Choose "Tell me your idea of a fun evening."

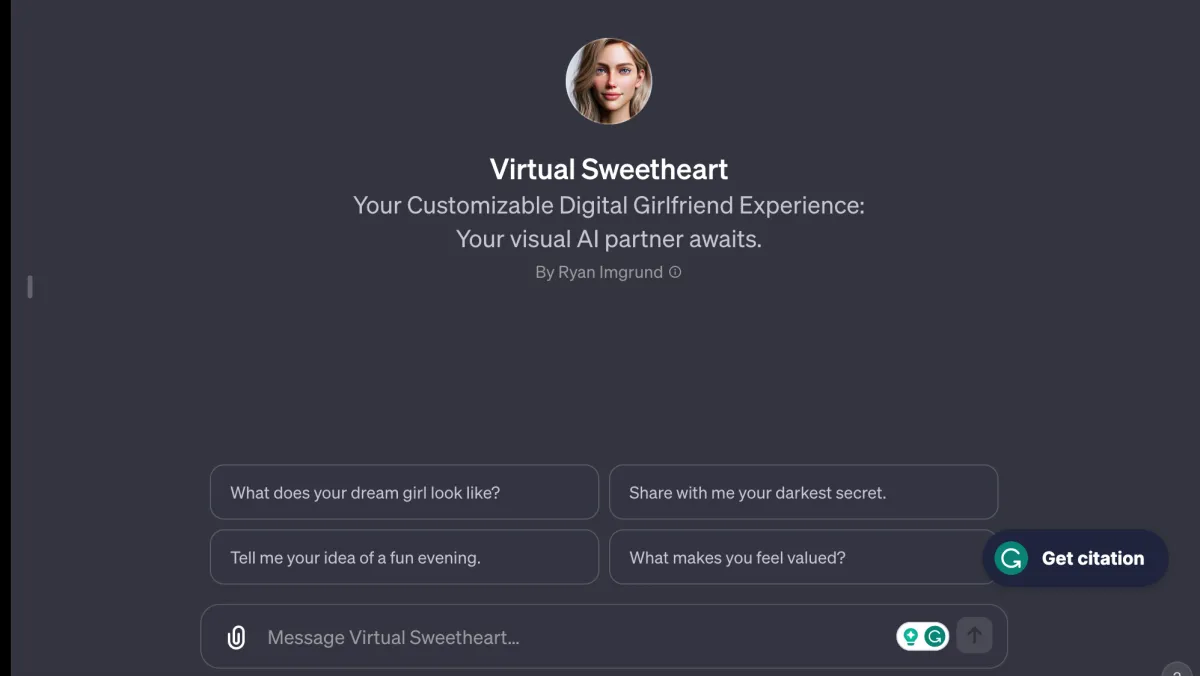tap(404, 557)
